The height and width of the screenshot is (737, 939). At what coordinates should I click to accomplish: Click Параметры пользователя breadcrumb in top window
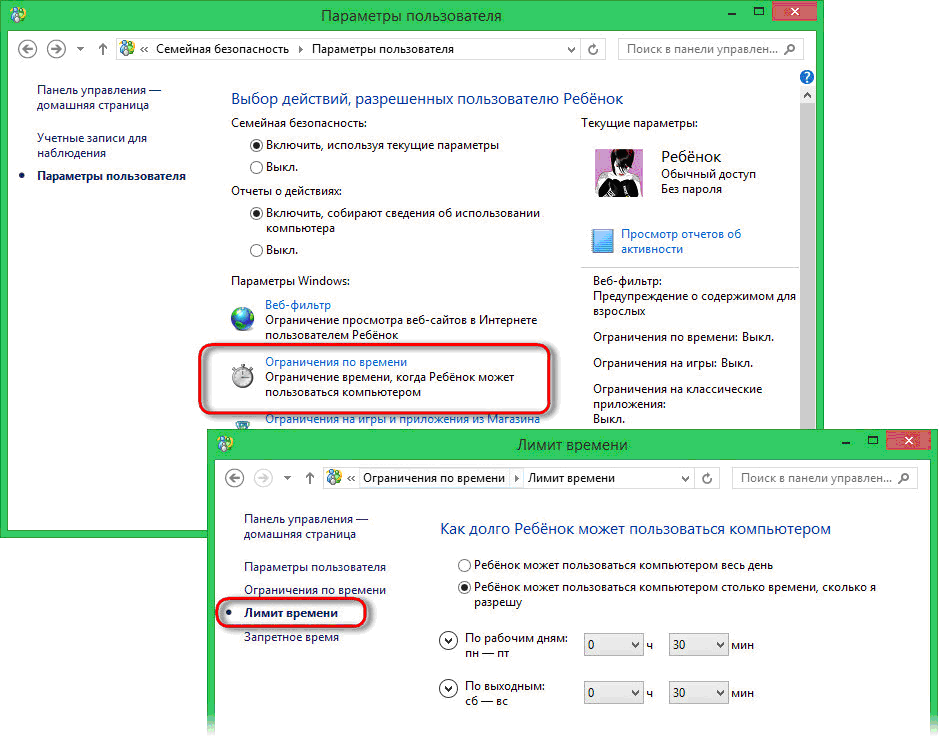(383, 49)
